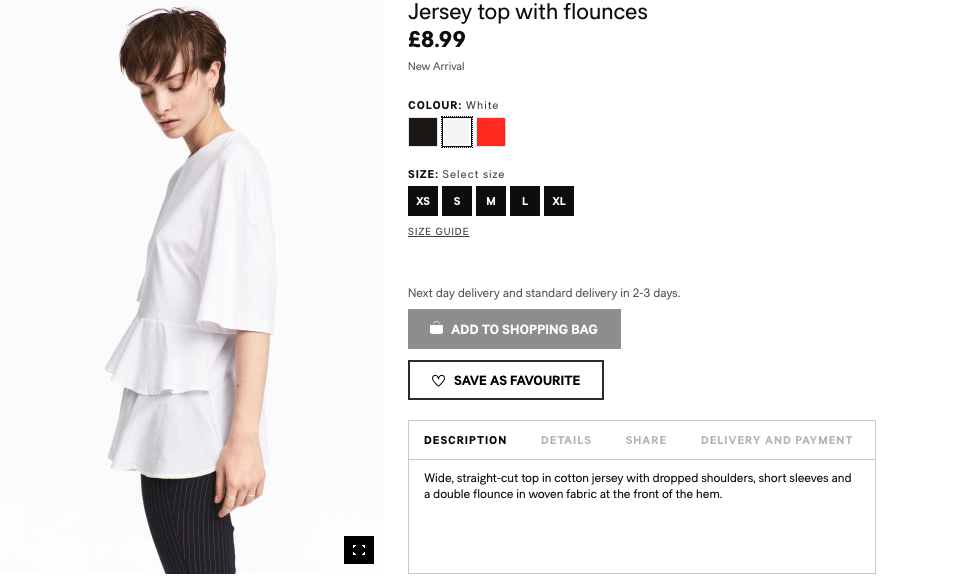Switch to the SHARE tab
Viewport: 971px width, 578px height.
[645, 440]
